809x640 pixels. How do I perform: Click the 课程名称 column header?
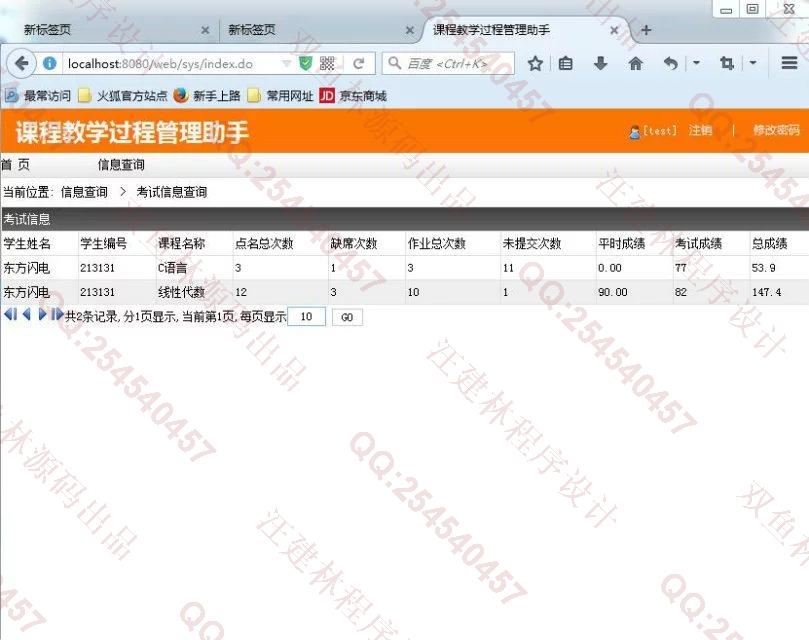click(x=181, y=244)
